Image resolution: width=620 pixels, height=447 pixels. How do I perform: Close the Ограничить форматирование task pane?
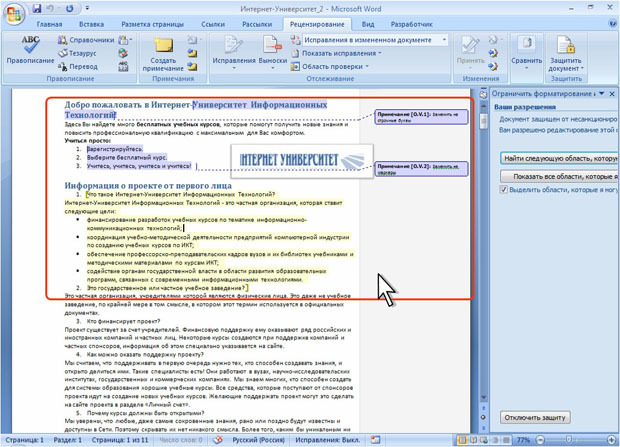click(612, 93)
